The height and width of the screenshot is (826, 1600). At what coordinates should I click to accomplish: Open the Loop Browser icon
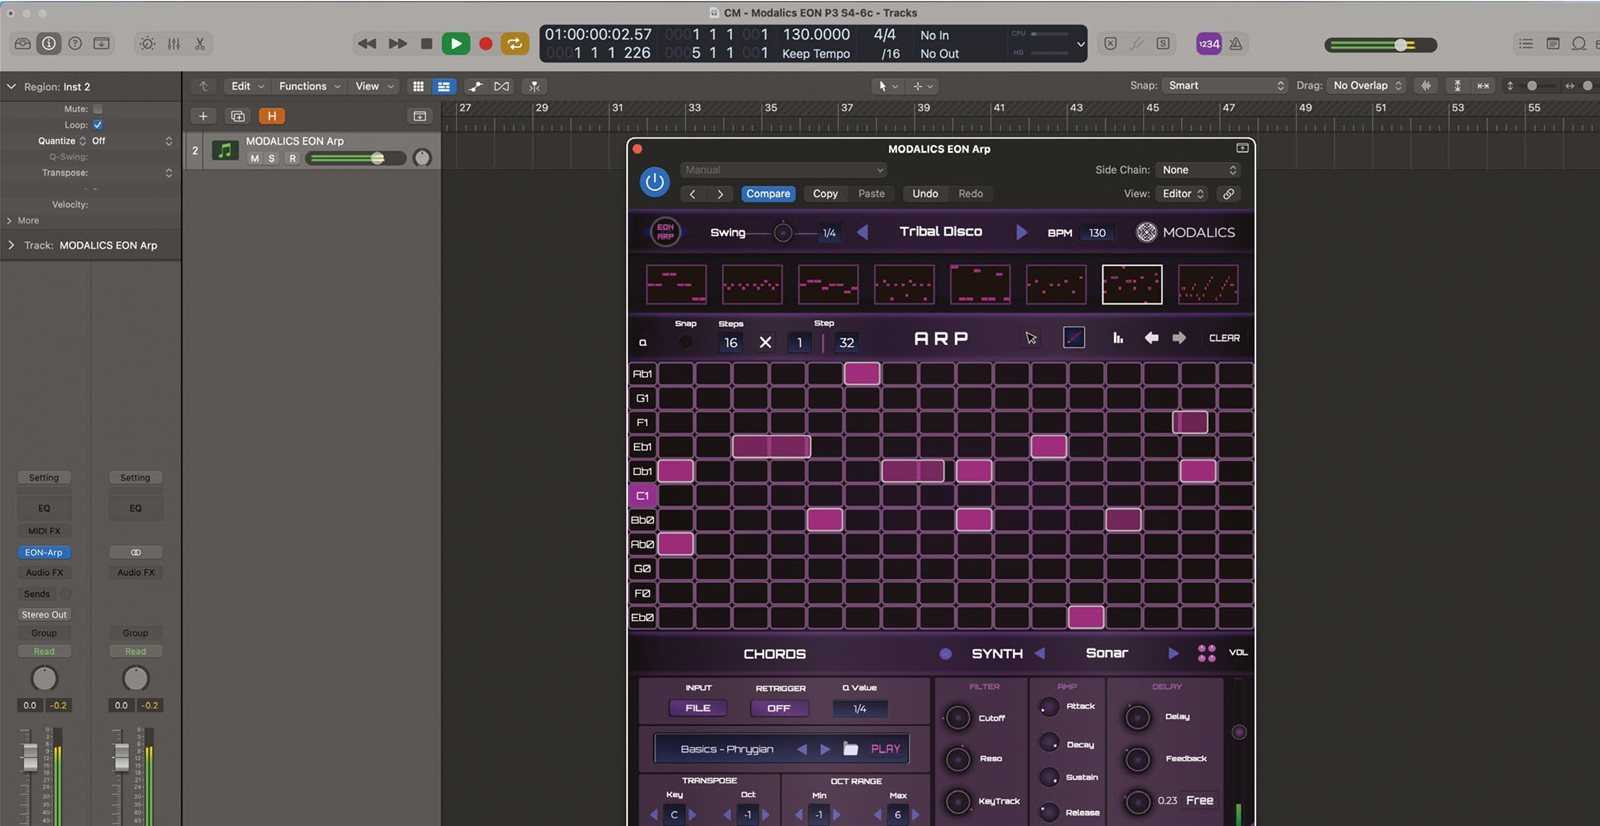pos(1579,44)
